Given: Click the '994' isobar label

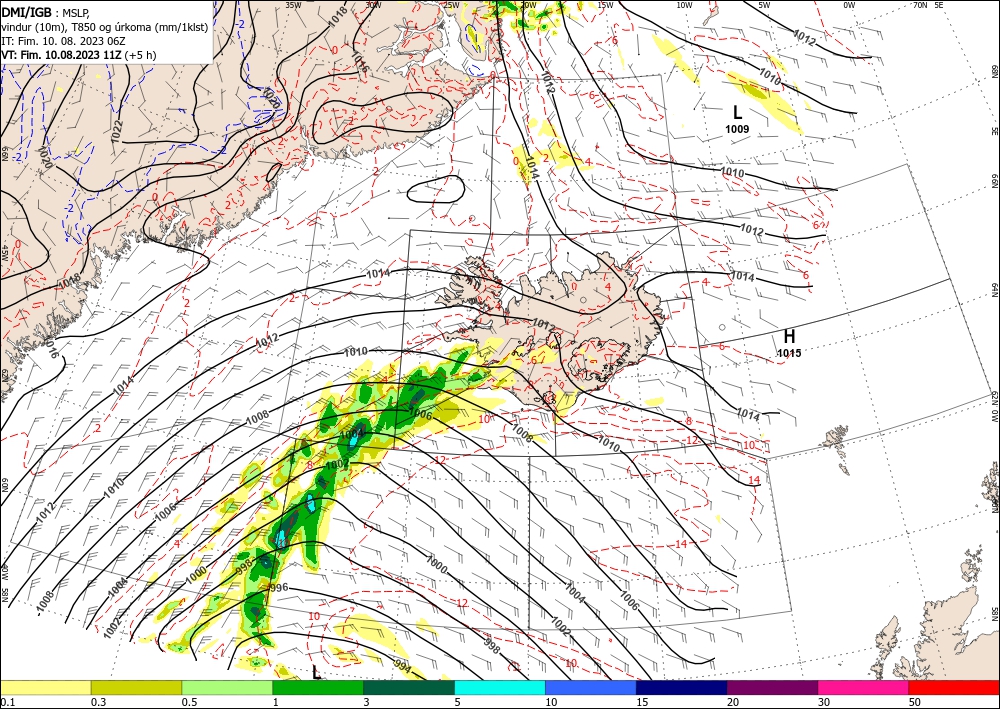Looking at the screenshot, I should tap(403, 666).
